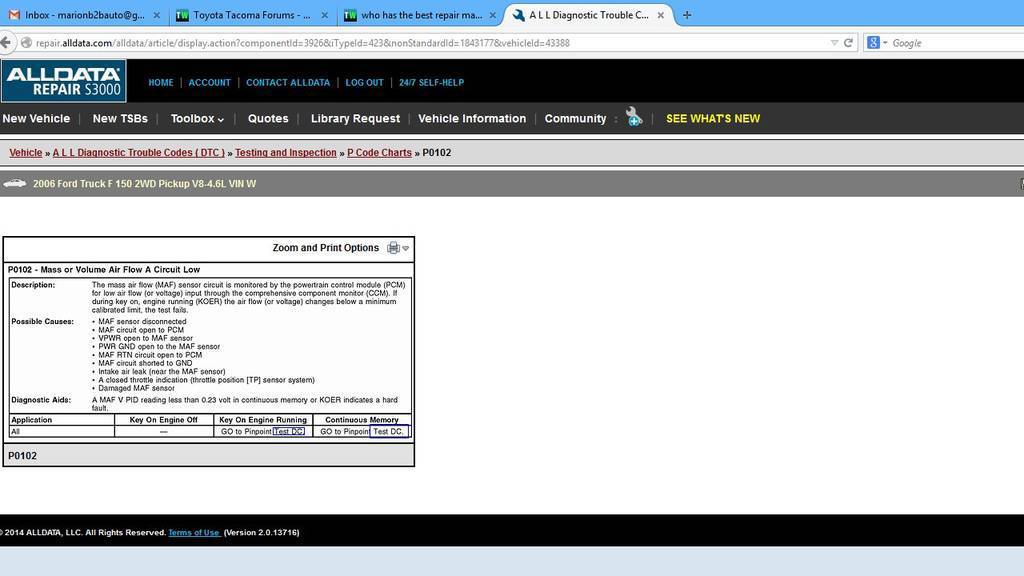
Task: Click the 'Application' column header
Action: (31, 420)
